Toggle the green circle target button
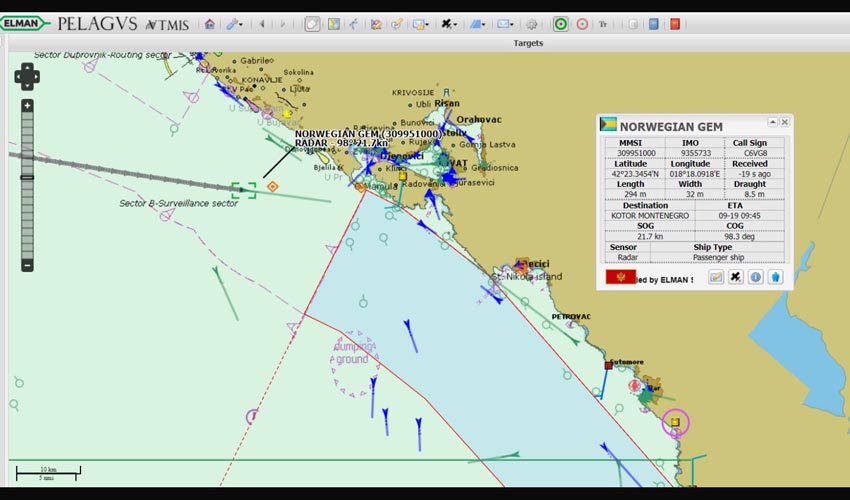850x500 pixels. 560,24
